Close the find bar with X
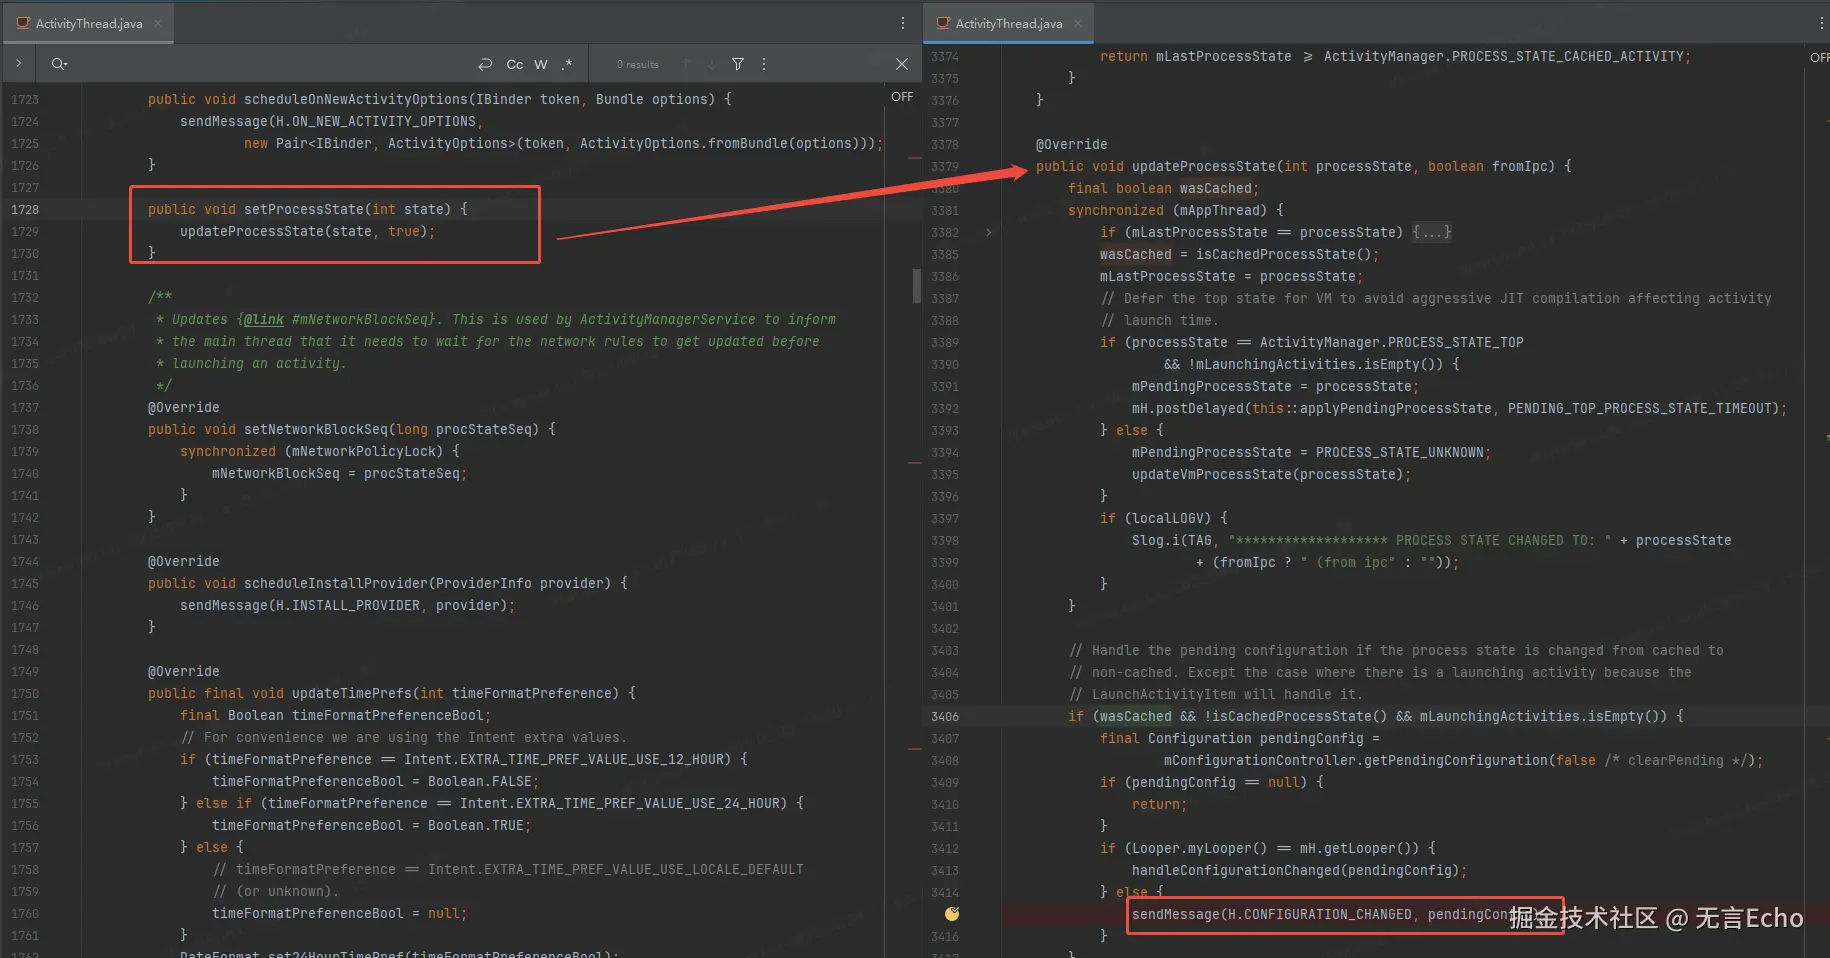 (902, 64)
